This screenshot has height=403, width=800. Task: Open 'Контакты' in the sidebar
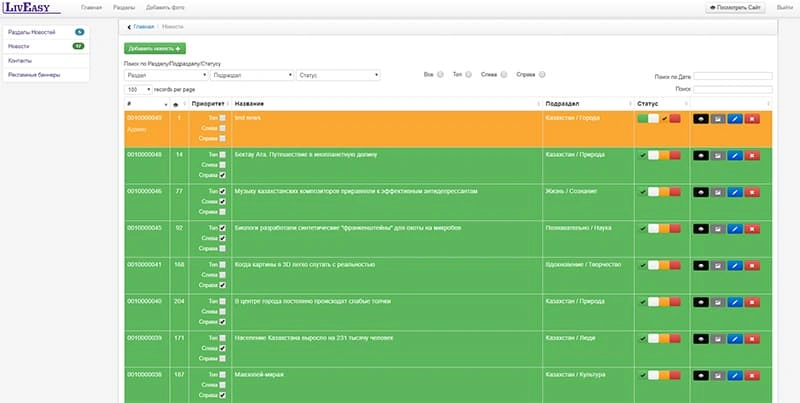46,61
